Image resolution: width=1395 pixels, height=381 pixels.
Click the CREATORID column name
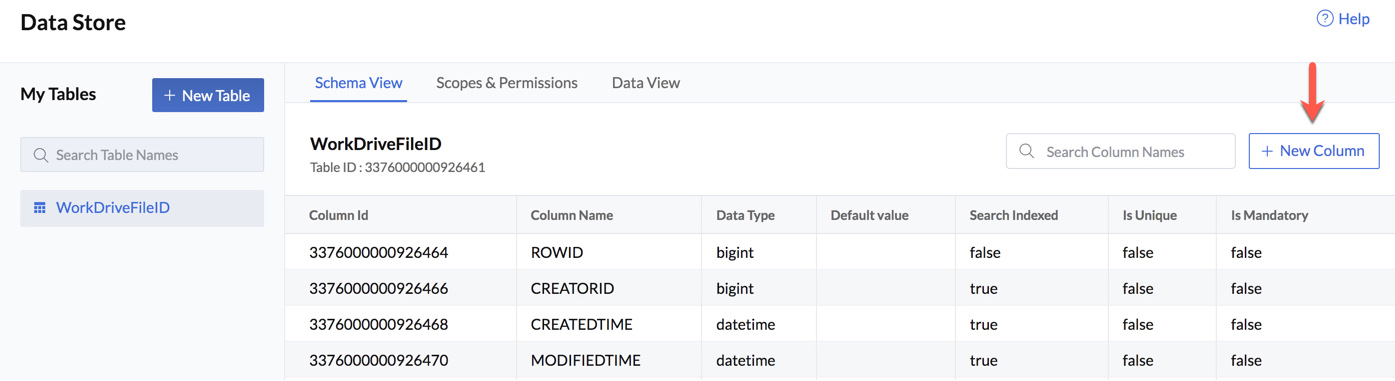pos(573,288)
